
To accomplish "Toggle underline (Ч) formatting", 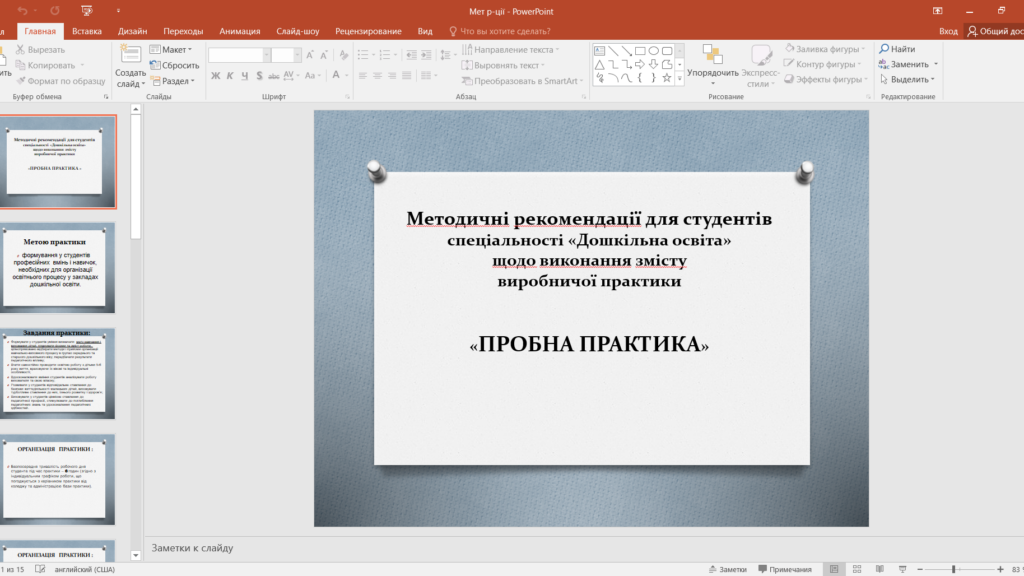I will pyautogui.click(x=245, y=76).
